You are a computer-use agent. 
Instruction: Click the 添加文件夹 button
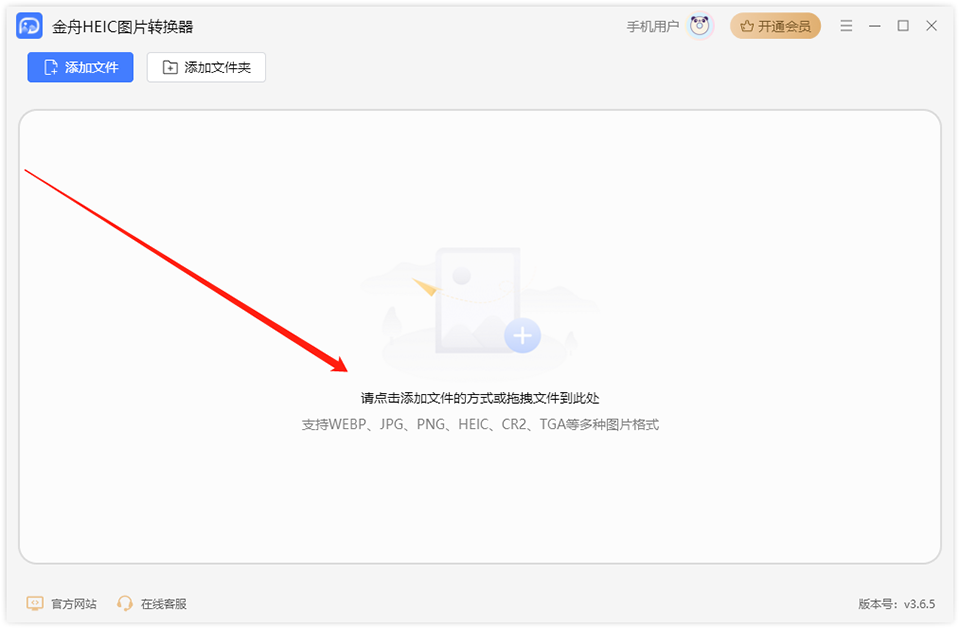[206, 67]
